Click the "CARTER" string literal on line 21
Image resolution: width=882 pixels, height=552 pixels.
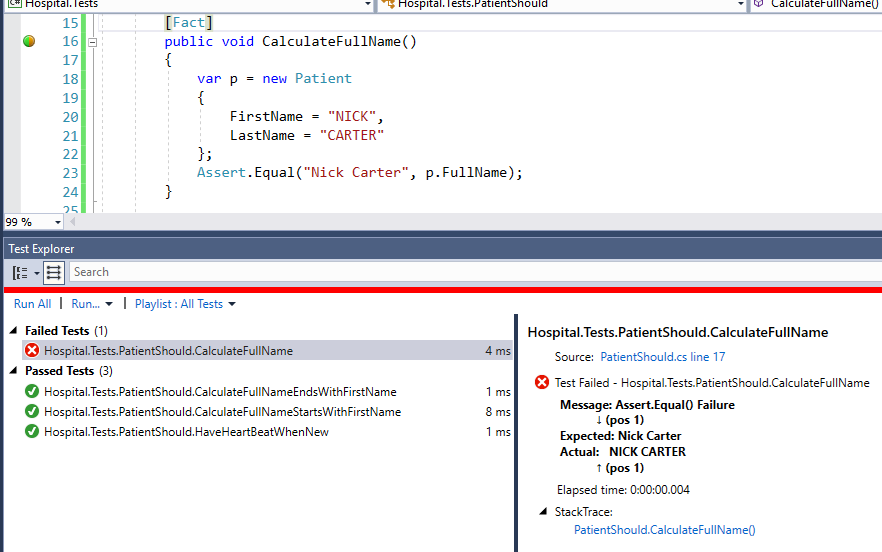[352, 136]
